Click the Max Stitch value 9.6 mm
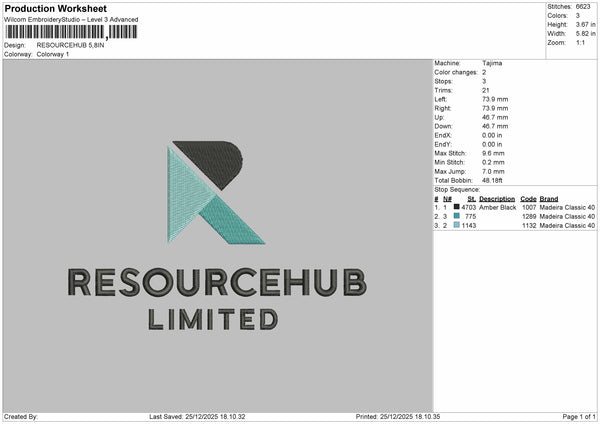The height and width of the screenshot is (424, 600). tap(493, 153)
